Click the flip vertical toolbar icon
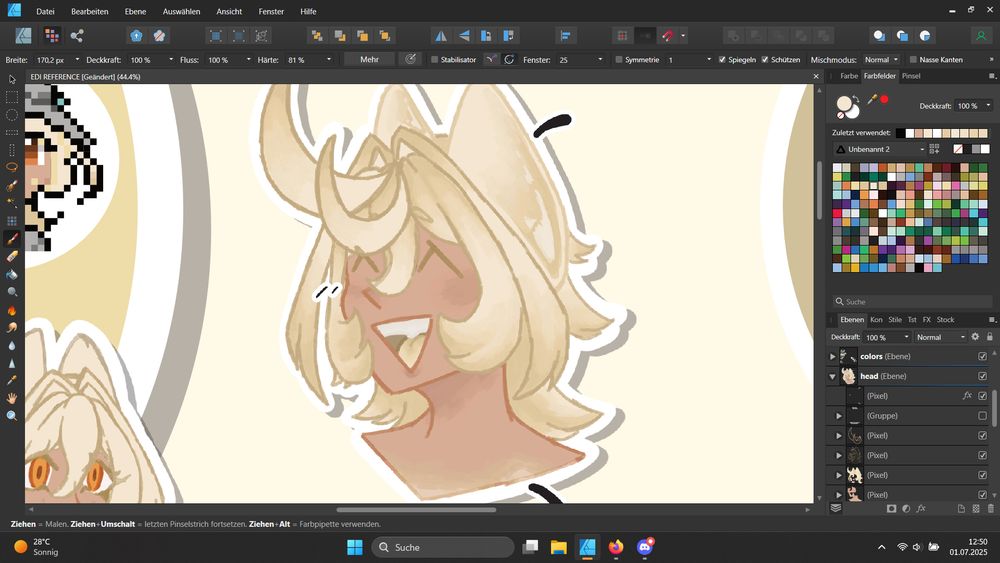Image resolution: width=1000 pixels, height=563 pixels. coord(464,36)
